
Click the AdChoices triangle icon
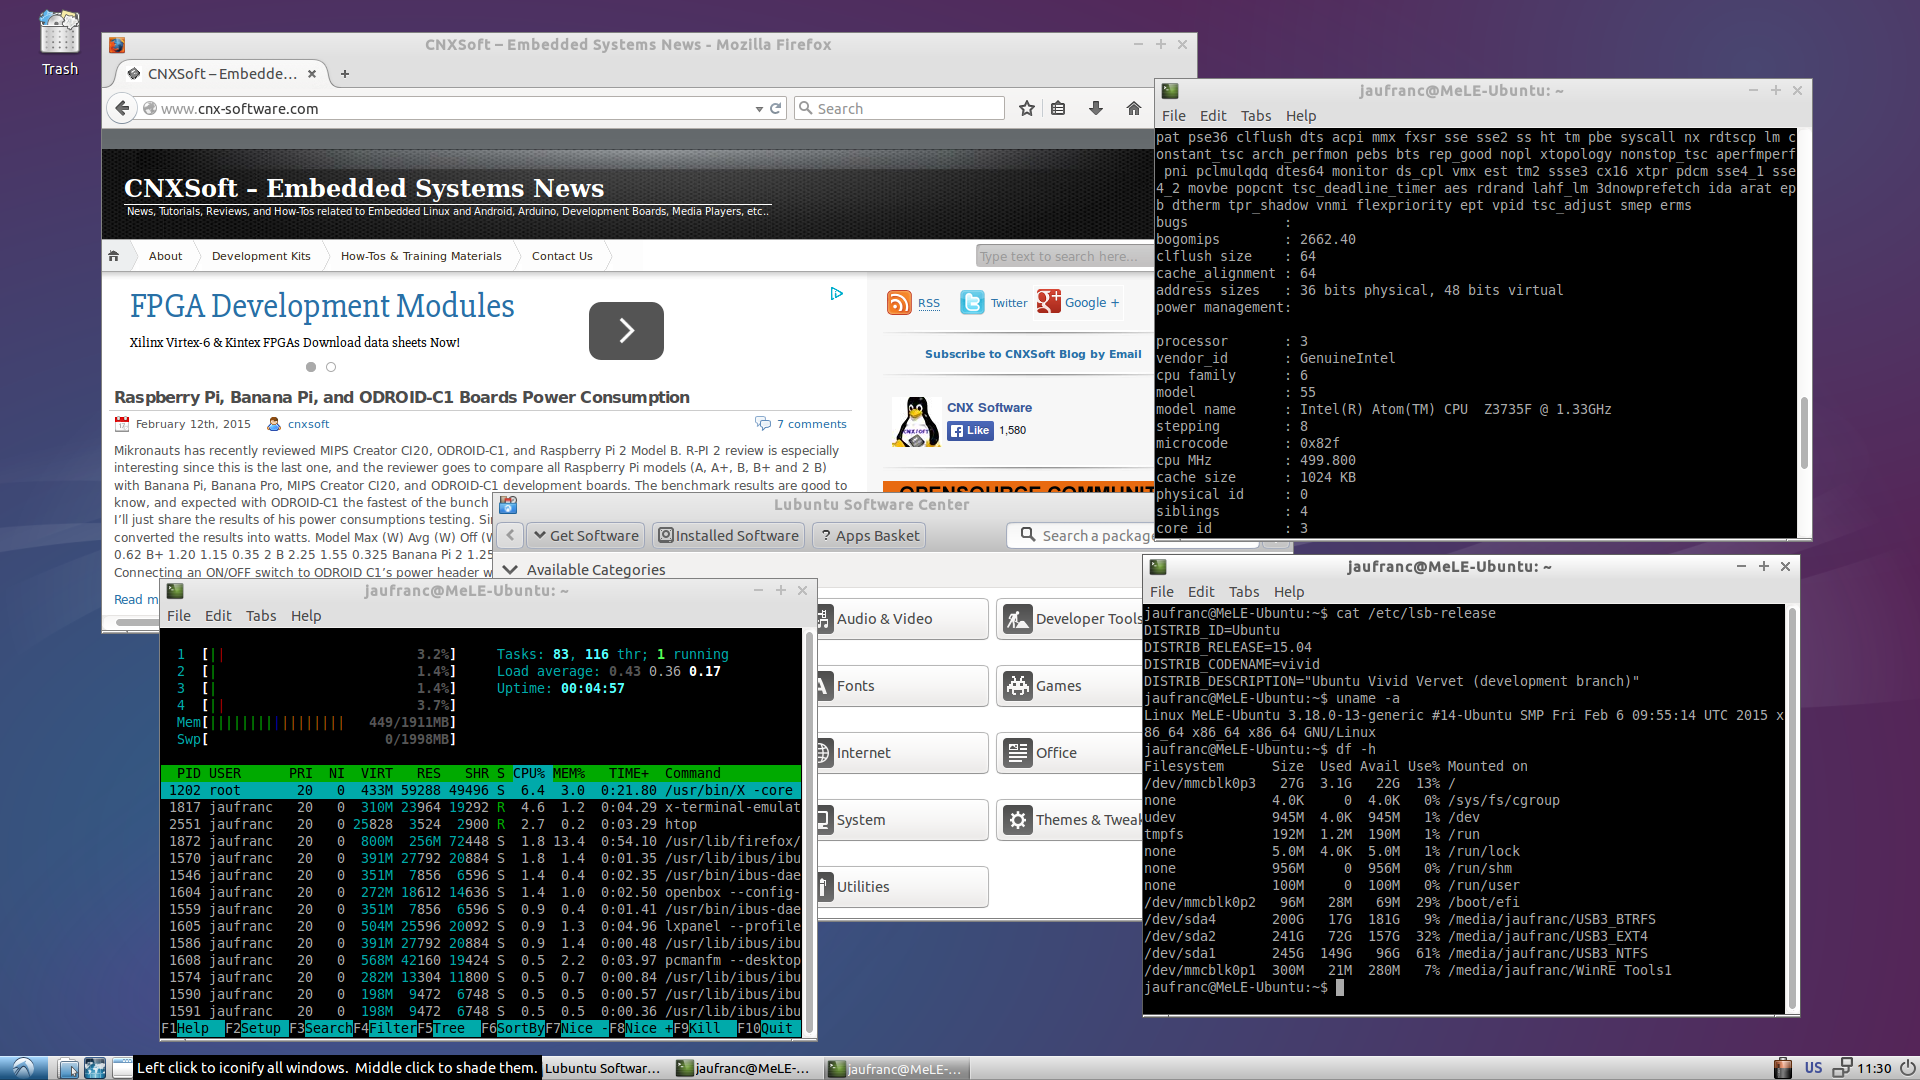[837, 293]
